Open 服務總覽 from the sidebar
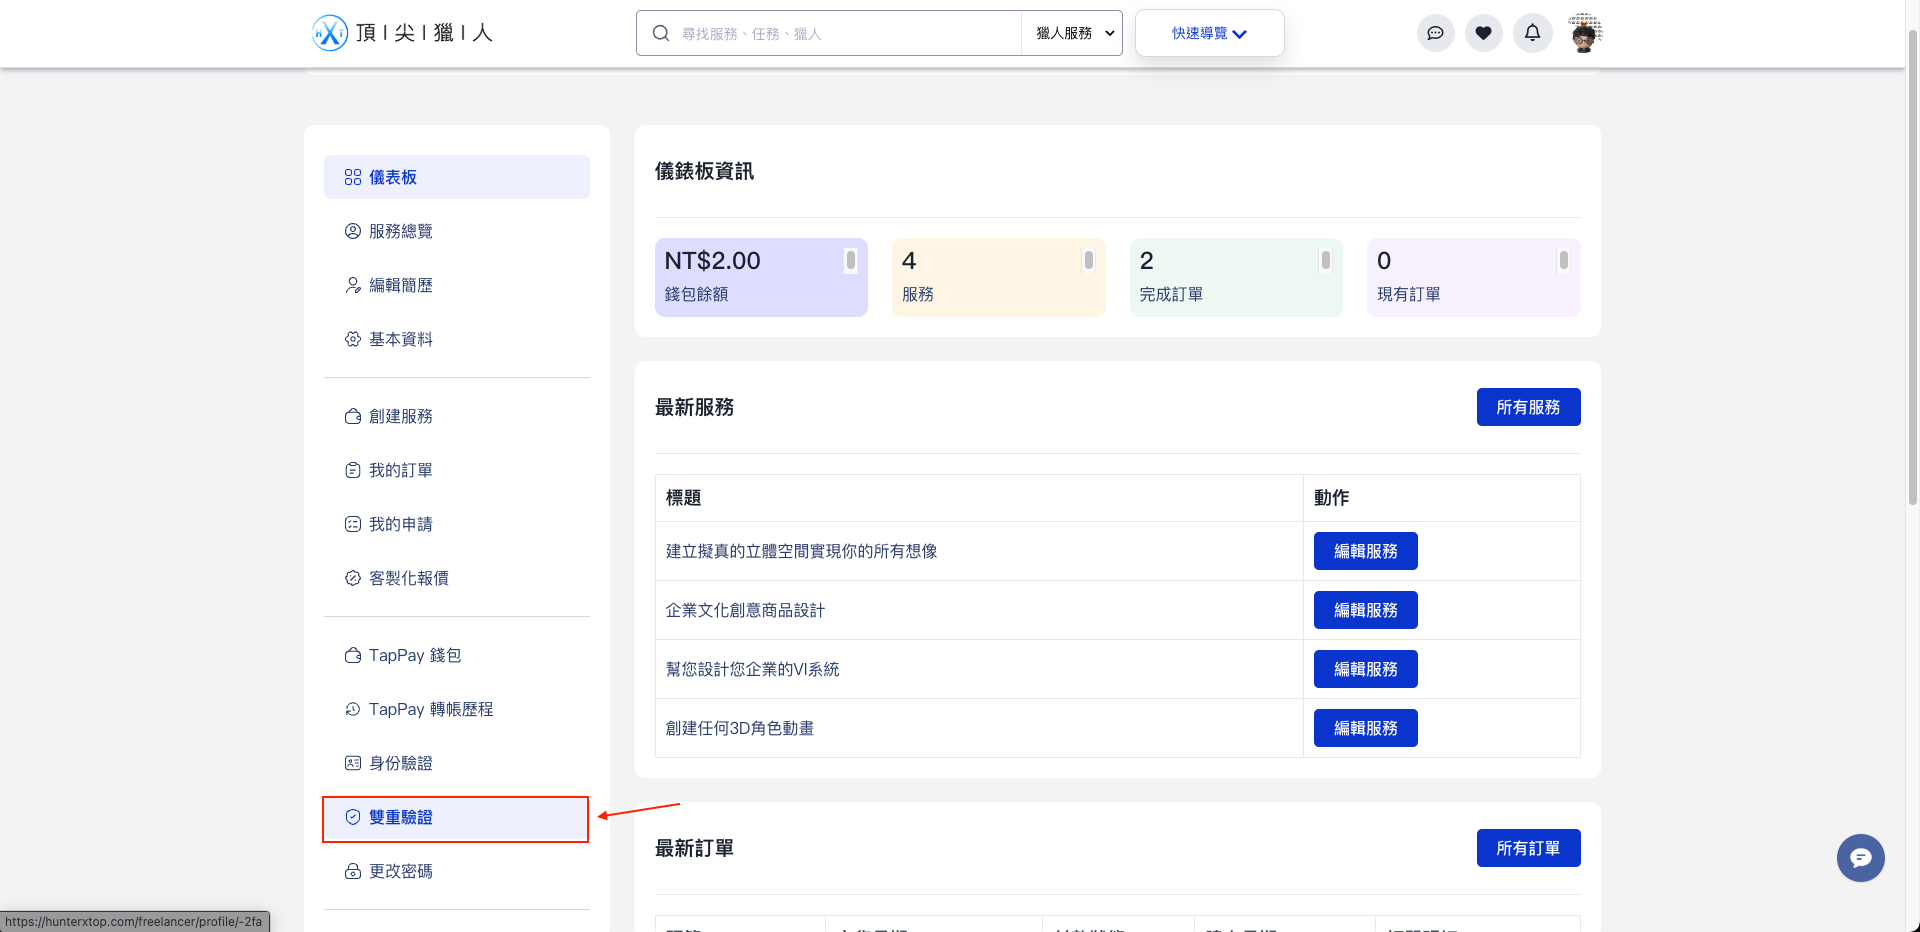The width and height of the screenshot is (1920, 932). [400, 231]
